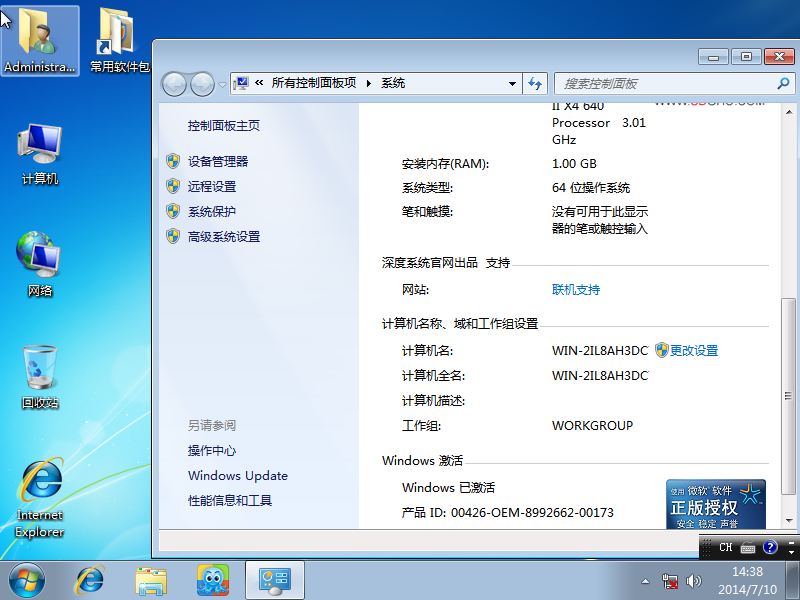The image size is (800, 600).
Task: Select the 1.00 GB RAM value
Action: click(x=574, y=163)
